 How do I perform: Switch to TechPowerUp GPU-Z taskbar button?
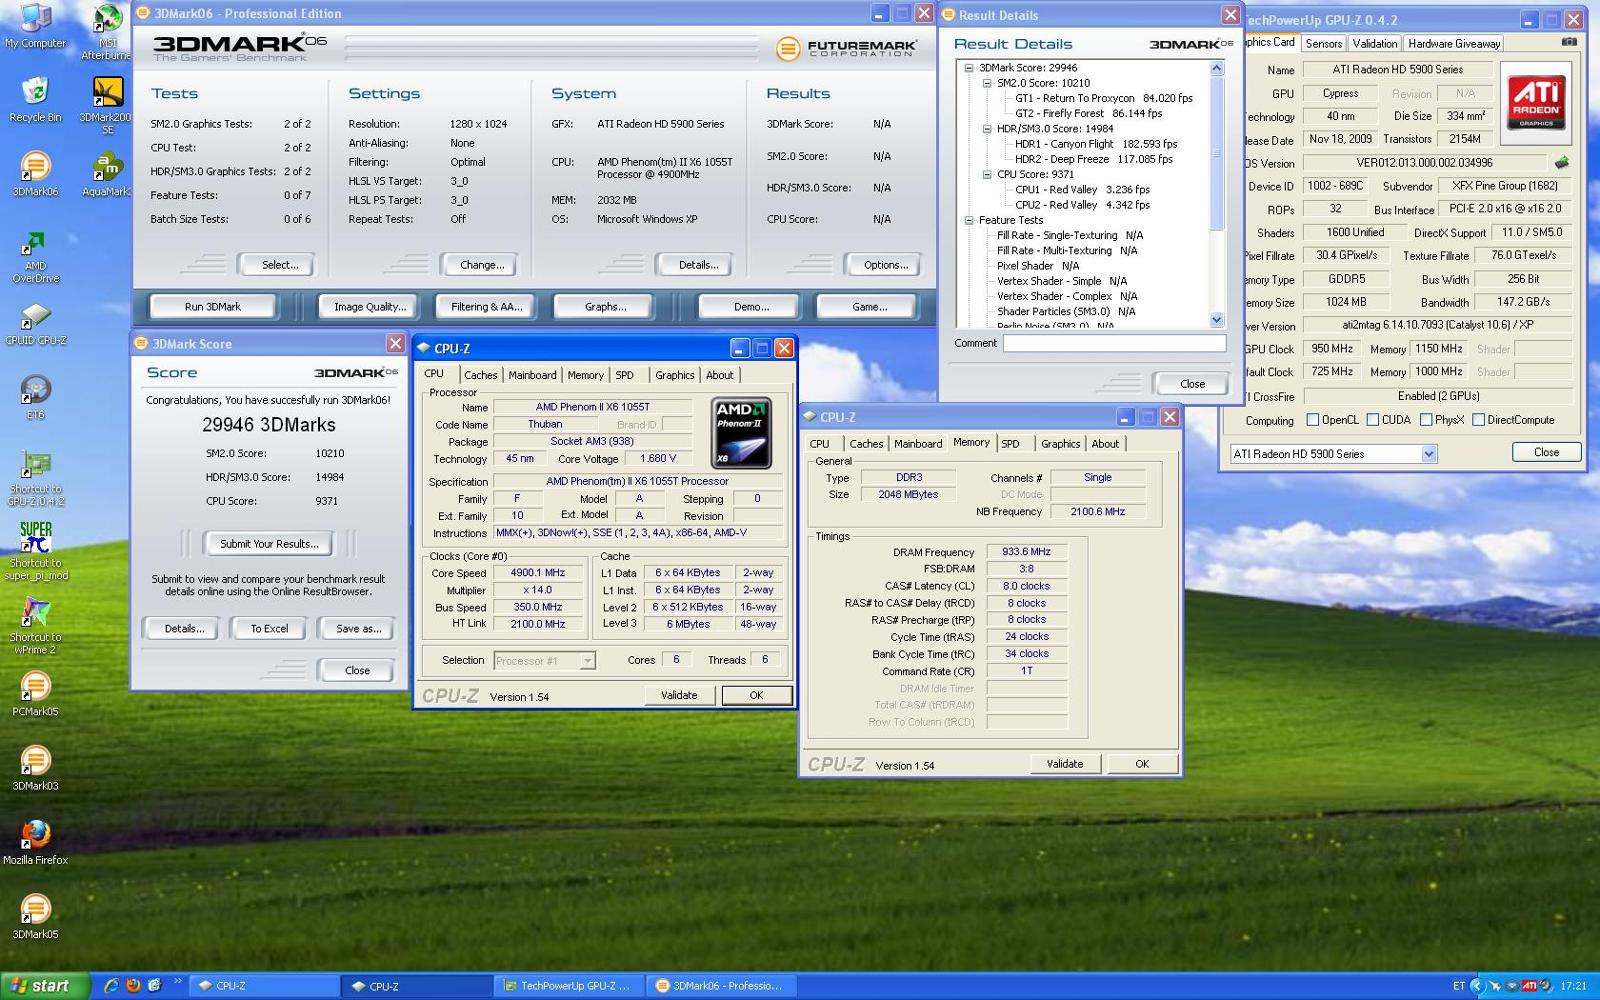570,986
